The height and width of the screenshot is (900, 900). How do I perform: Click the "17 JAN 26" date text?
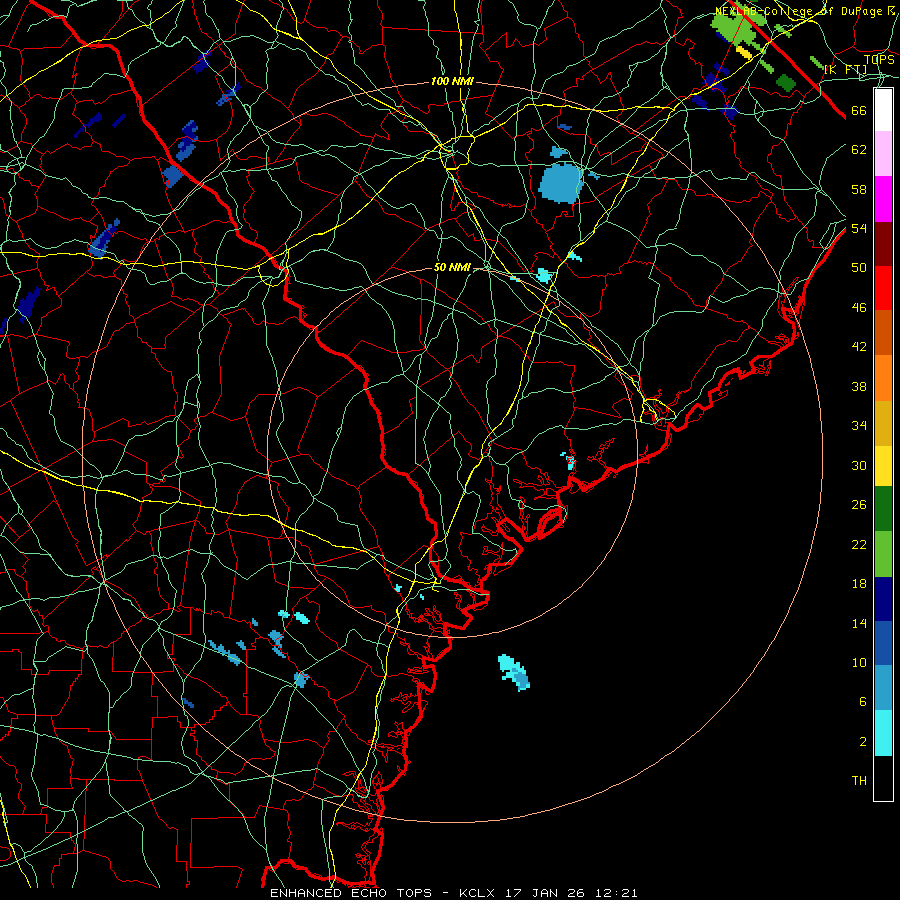[546, 893]
